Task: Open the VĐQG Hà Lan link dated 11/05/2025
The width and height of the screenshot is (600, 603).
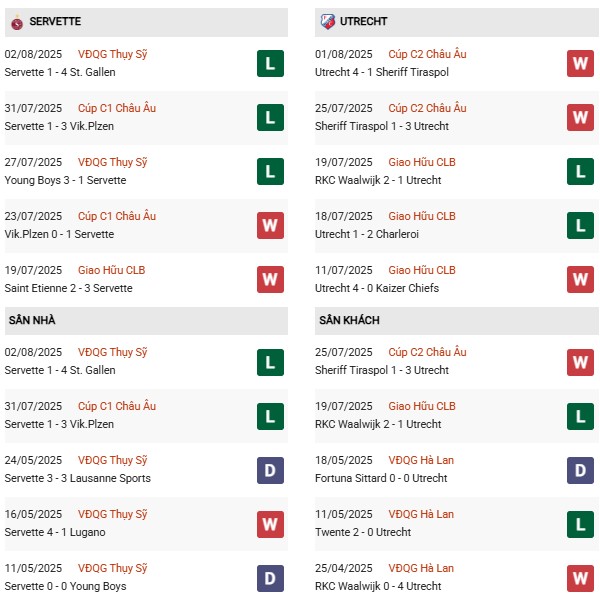Action: tap(421, 514)
